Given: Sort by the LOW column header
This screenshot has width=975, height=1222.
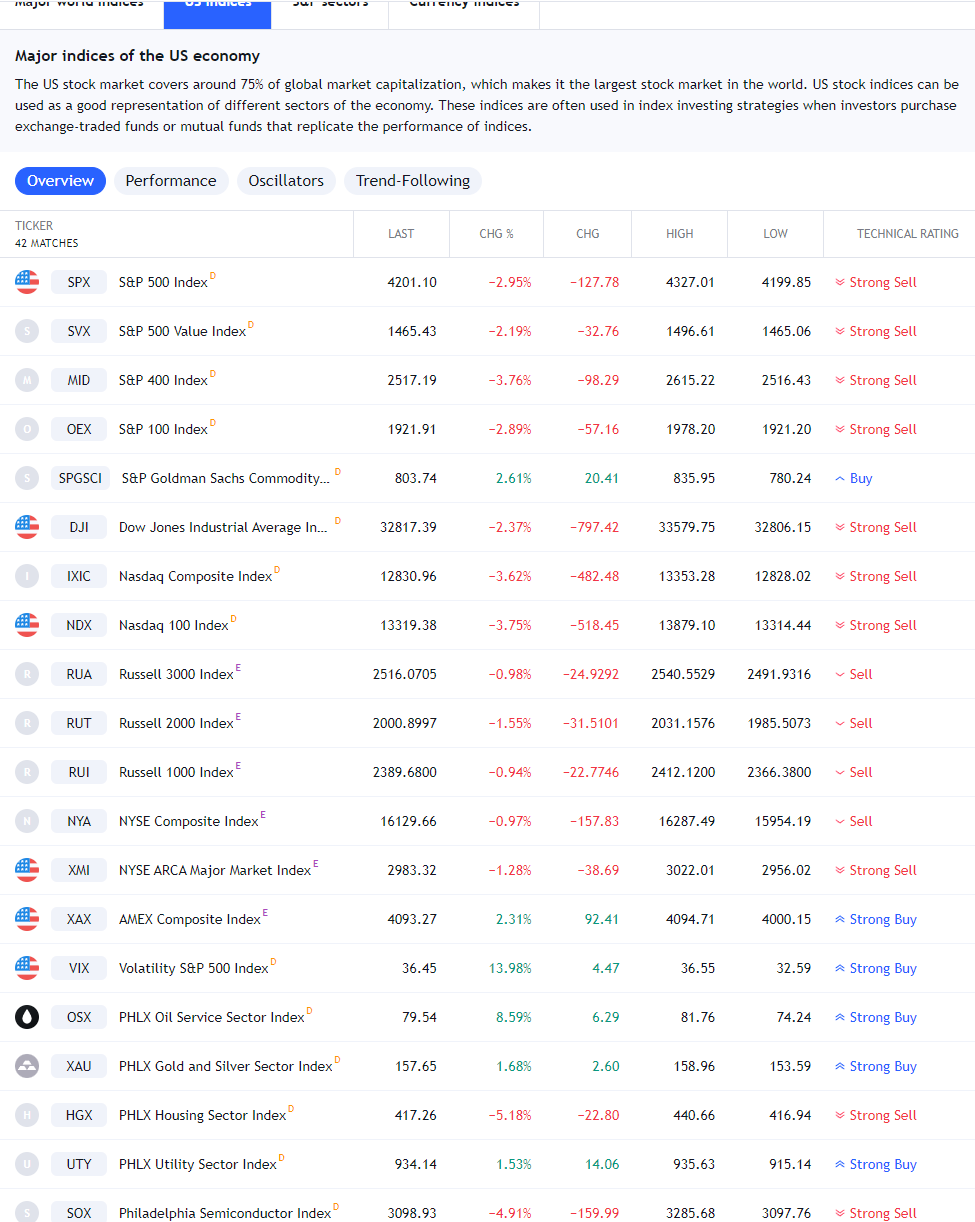Looking at the screenshot, I should (x=775, y=234).
